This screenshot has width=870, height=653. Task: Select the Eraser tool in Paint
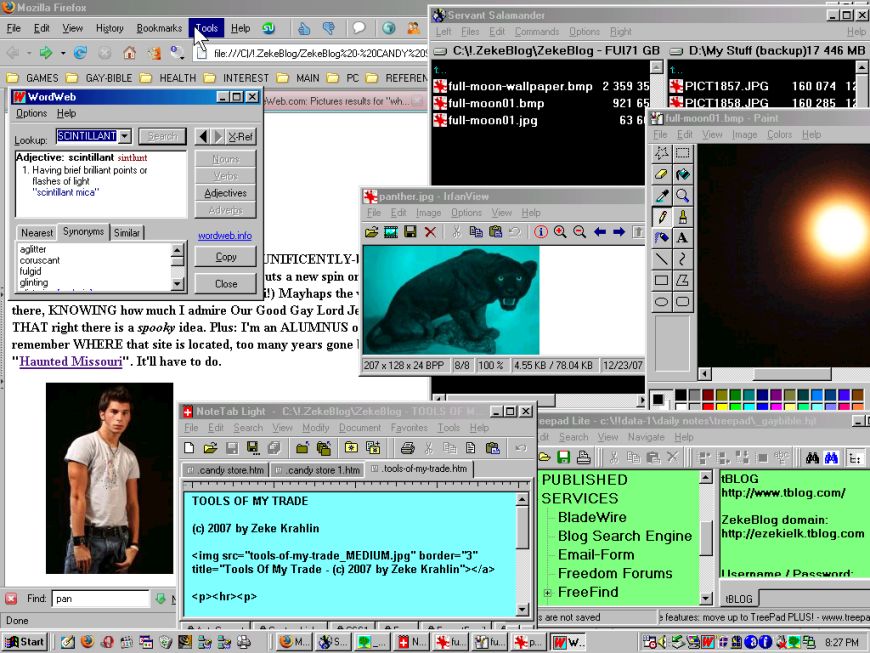point(661,174)
